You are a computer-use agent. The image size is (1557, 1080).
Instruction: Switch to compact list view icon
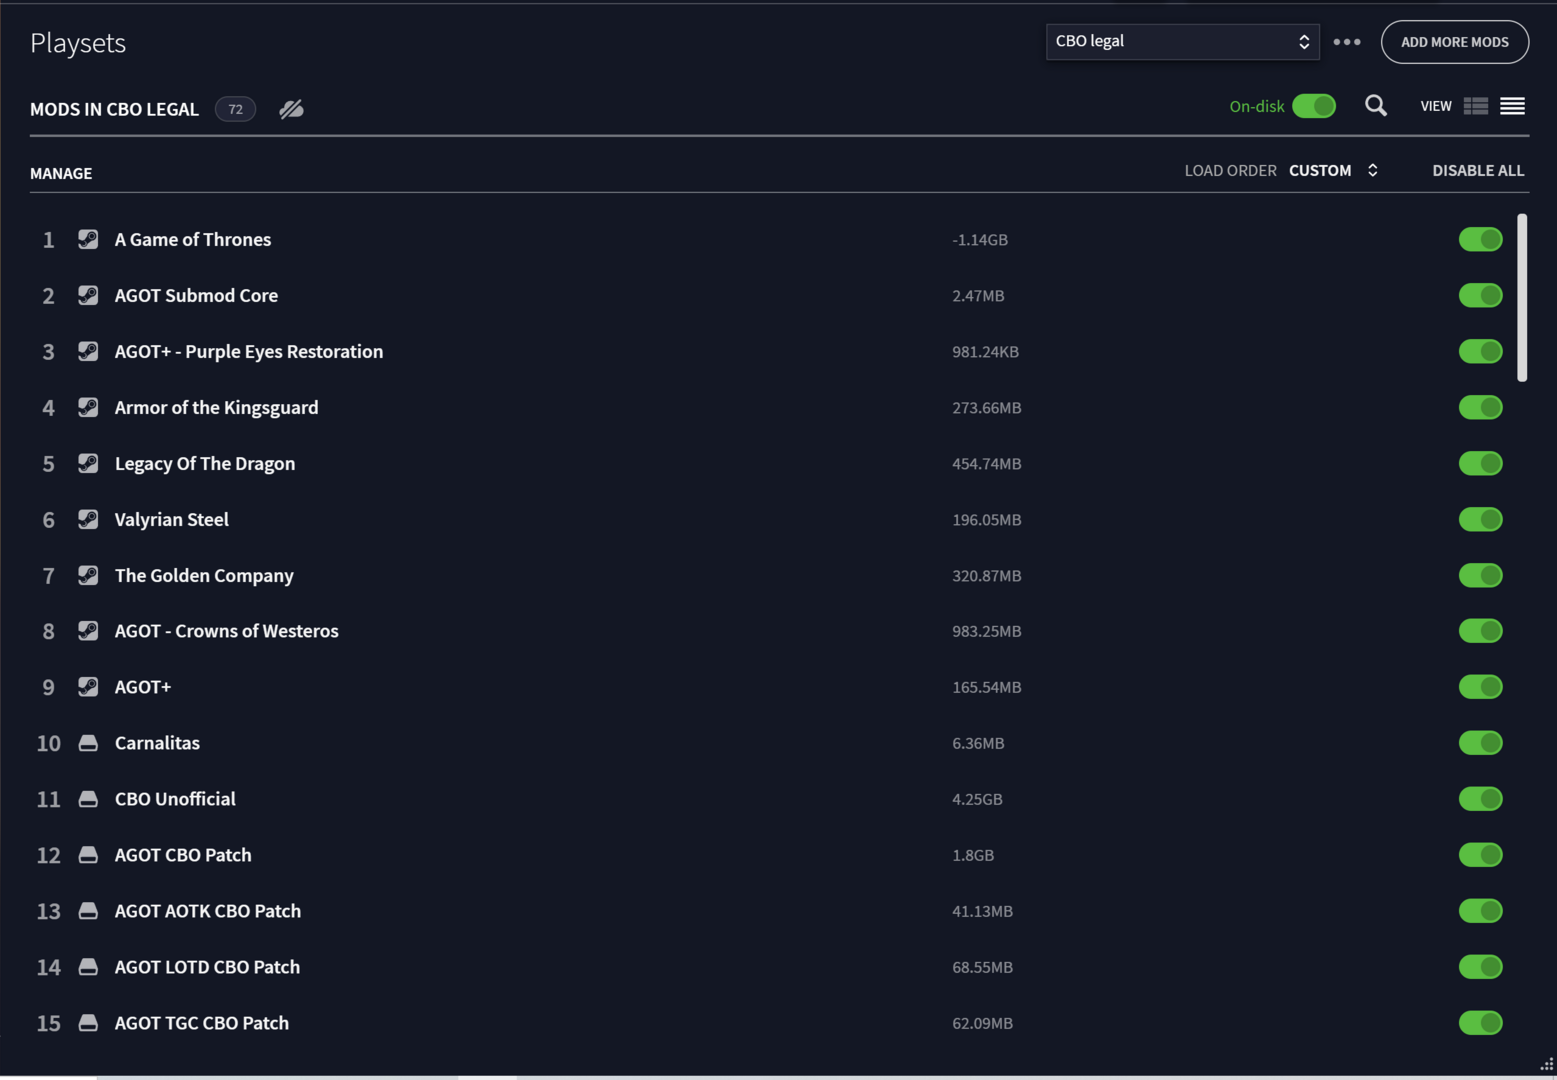(1512, 106)
